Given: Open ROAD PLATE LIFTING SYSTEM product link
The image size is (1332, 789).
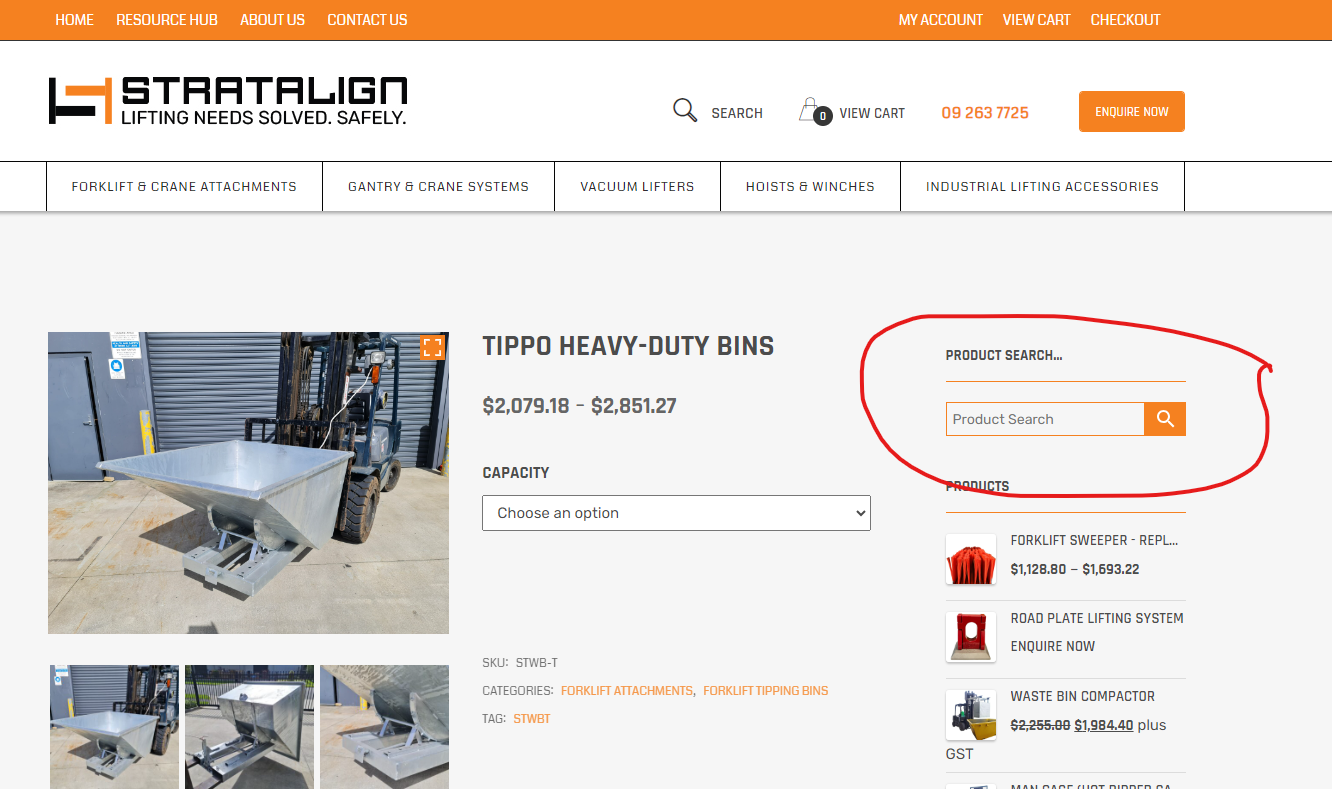Looking at the screenshot, I should pos(1097,618).
